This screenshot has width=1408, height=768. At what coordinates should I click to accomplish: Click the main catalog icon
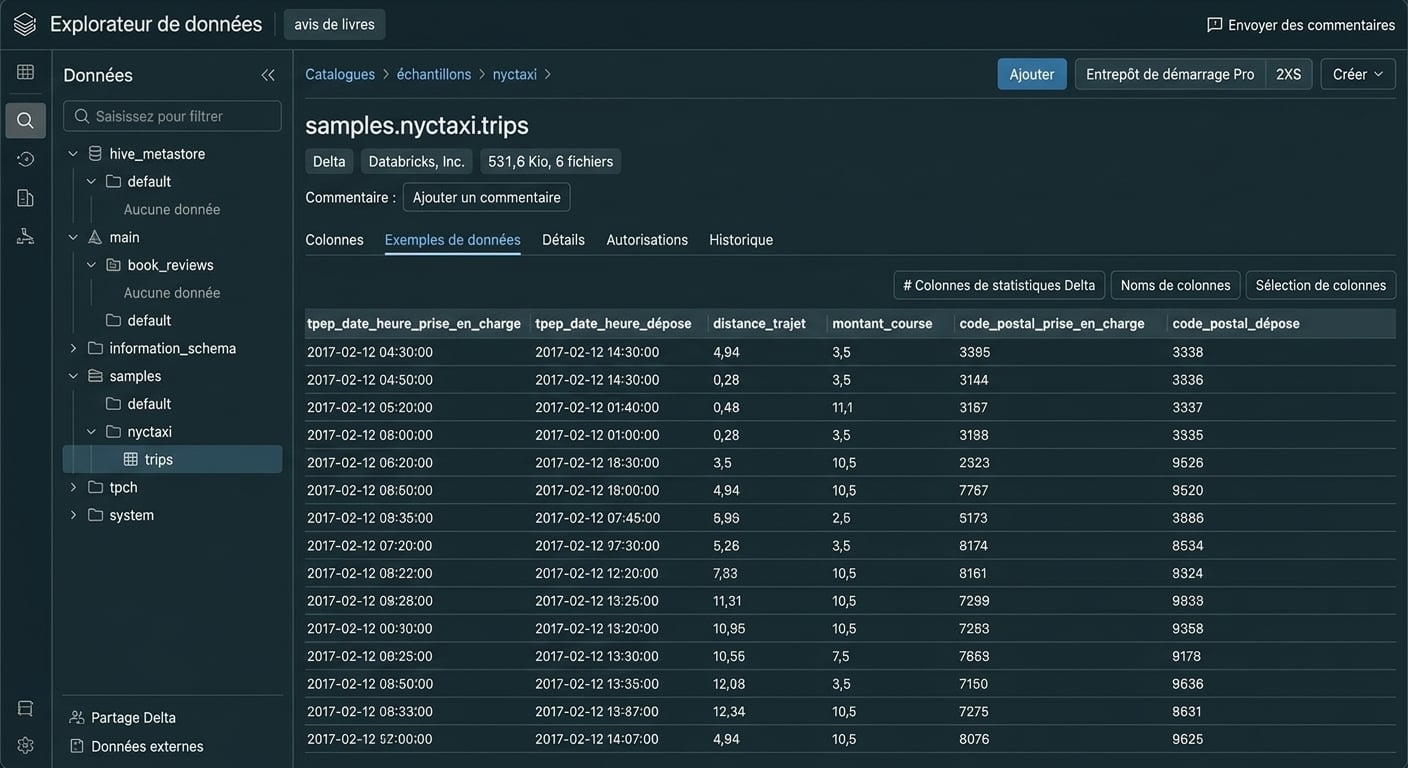coord(95,237)
